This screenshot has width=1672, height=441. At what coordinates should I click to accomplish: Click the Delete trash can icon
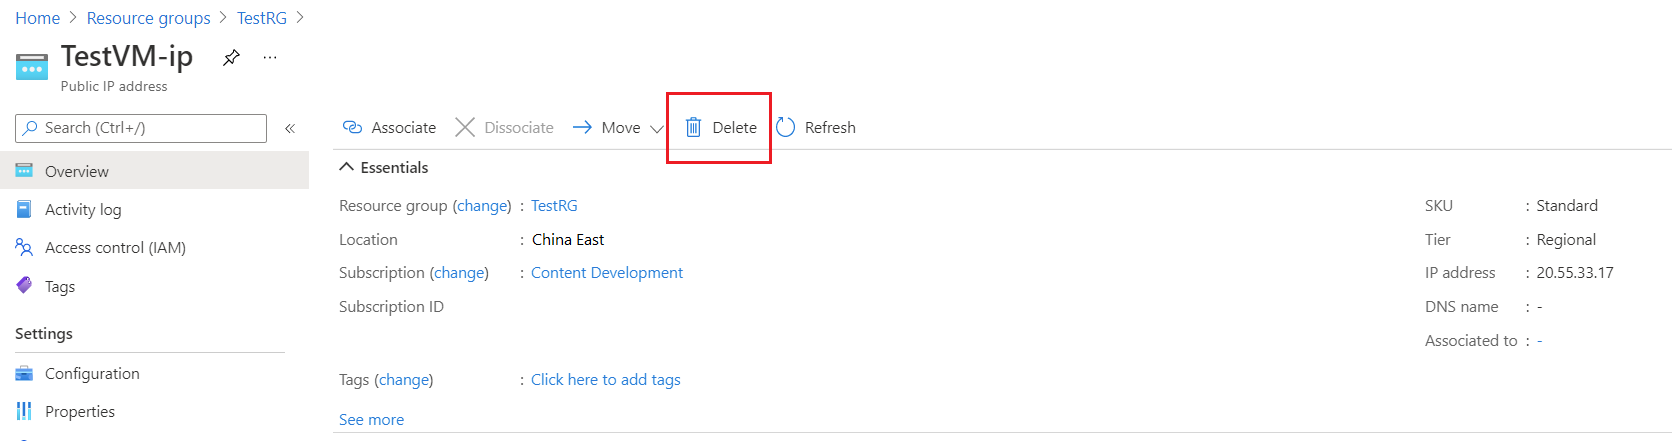(x=693, y=127)
